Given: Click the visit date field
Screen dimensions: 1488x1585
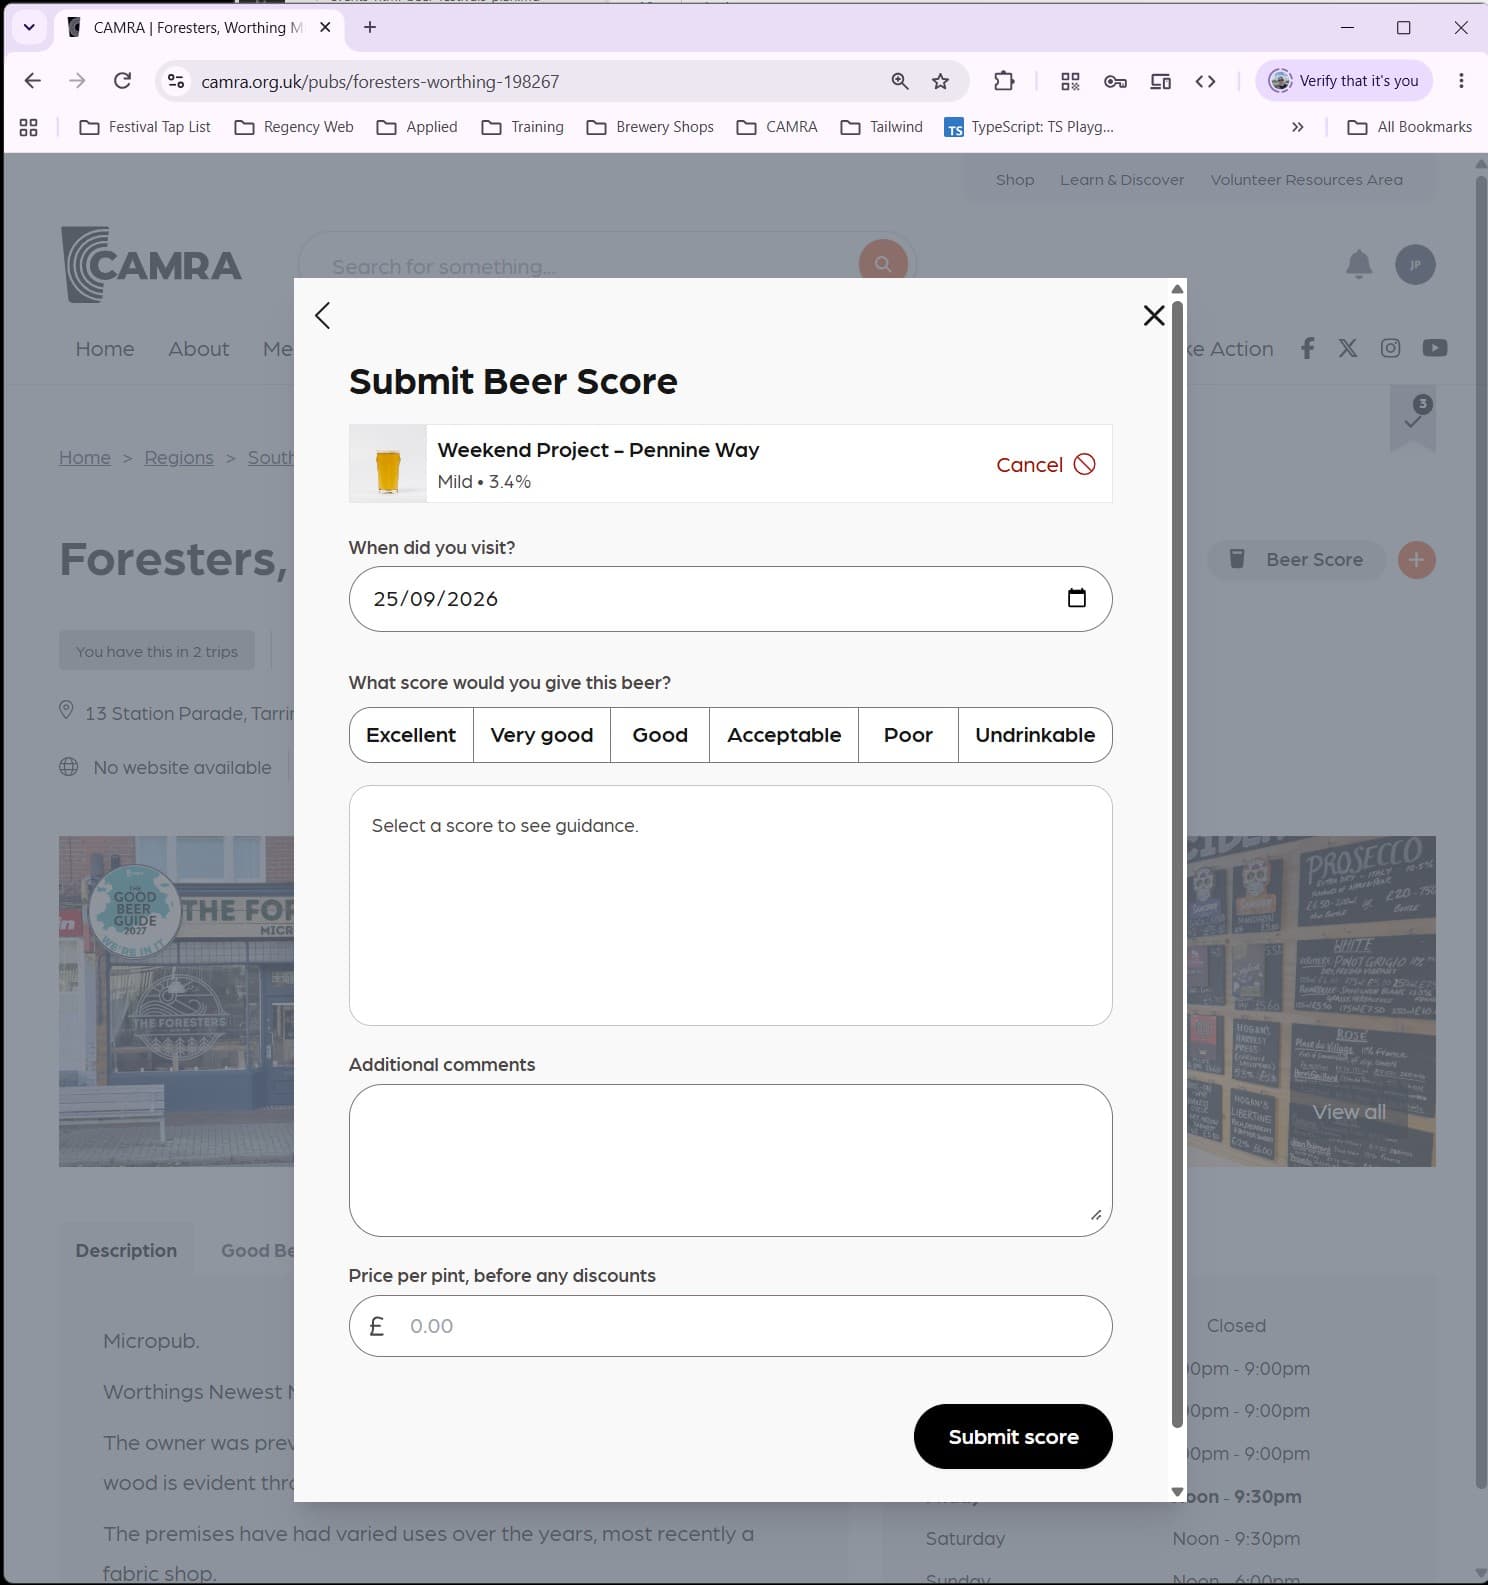Looking at the screenshot, I should 730,599.
